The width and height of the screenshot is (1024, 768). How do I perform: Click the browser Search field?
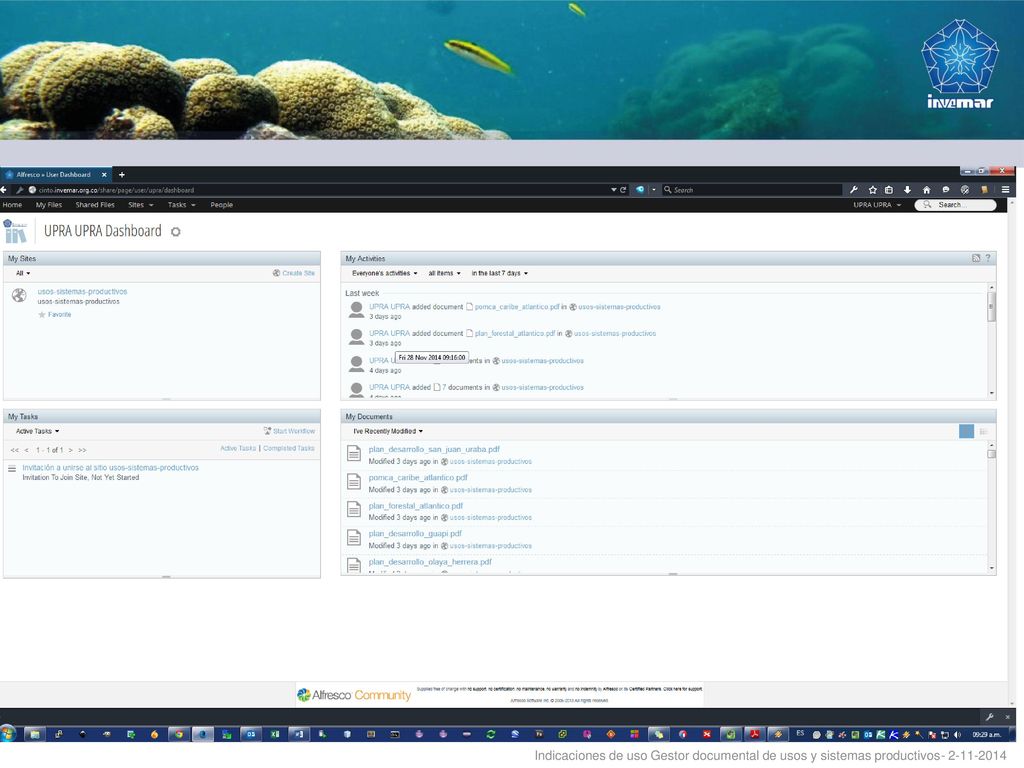tap(751, 190)
